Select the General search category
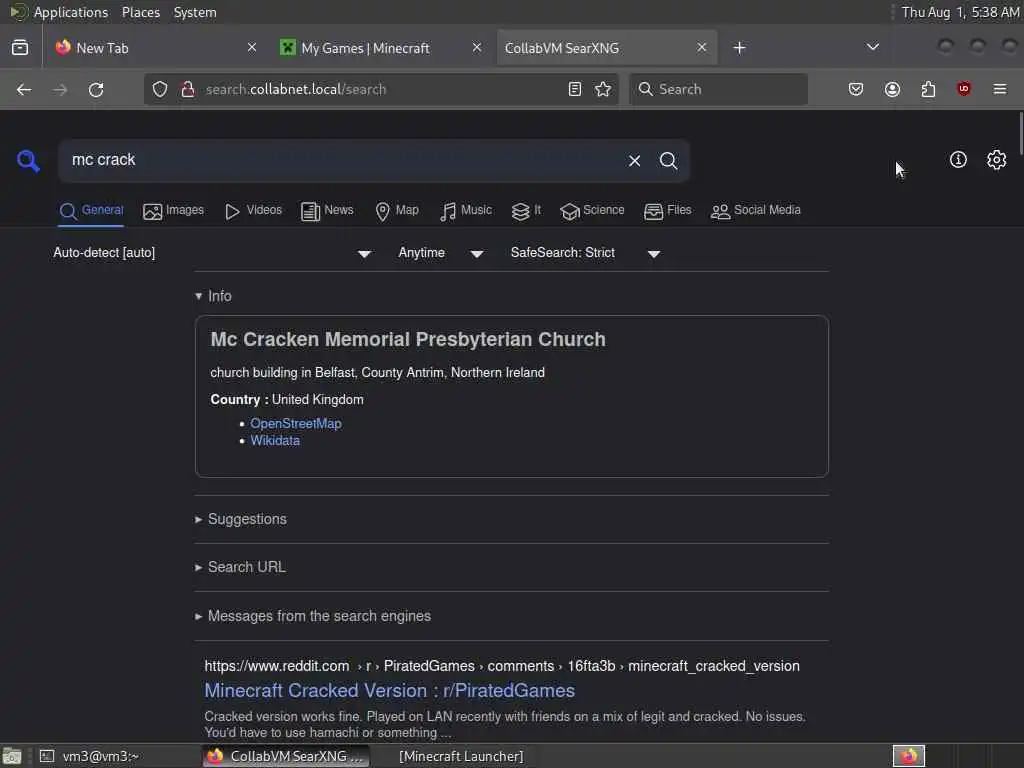 [91, 210]
